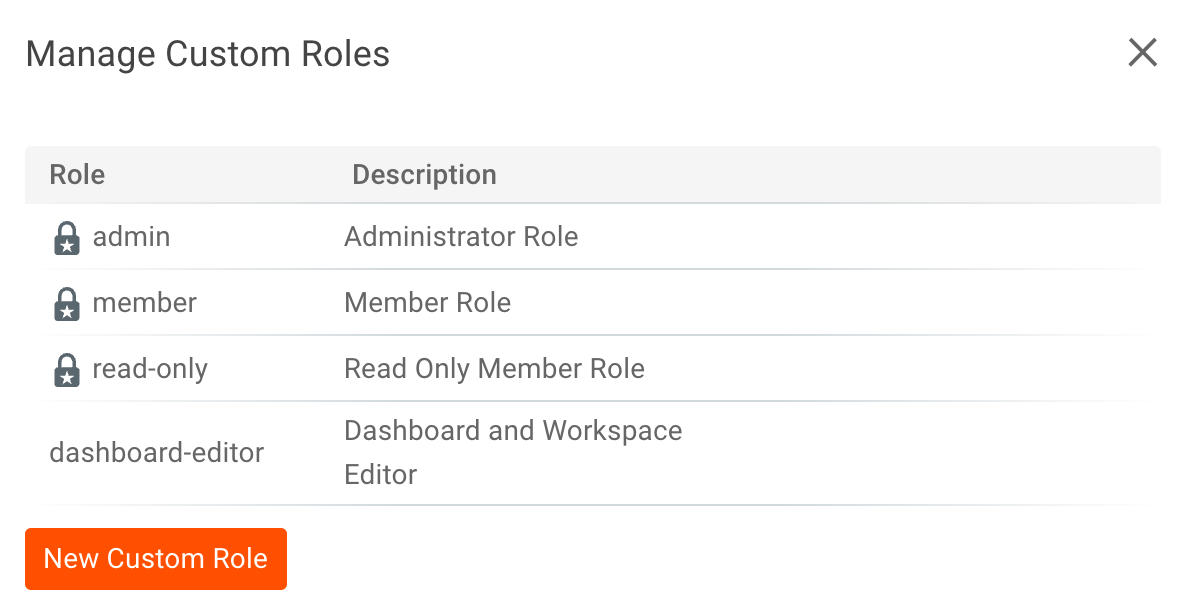Select the member role row
The image size is (1187, 616).
pos(144,303)
